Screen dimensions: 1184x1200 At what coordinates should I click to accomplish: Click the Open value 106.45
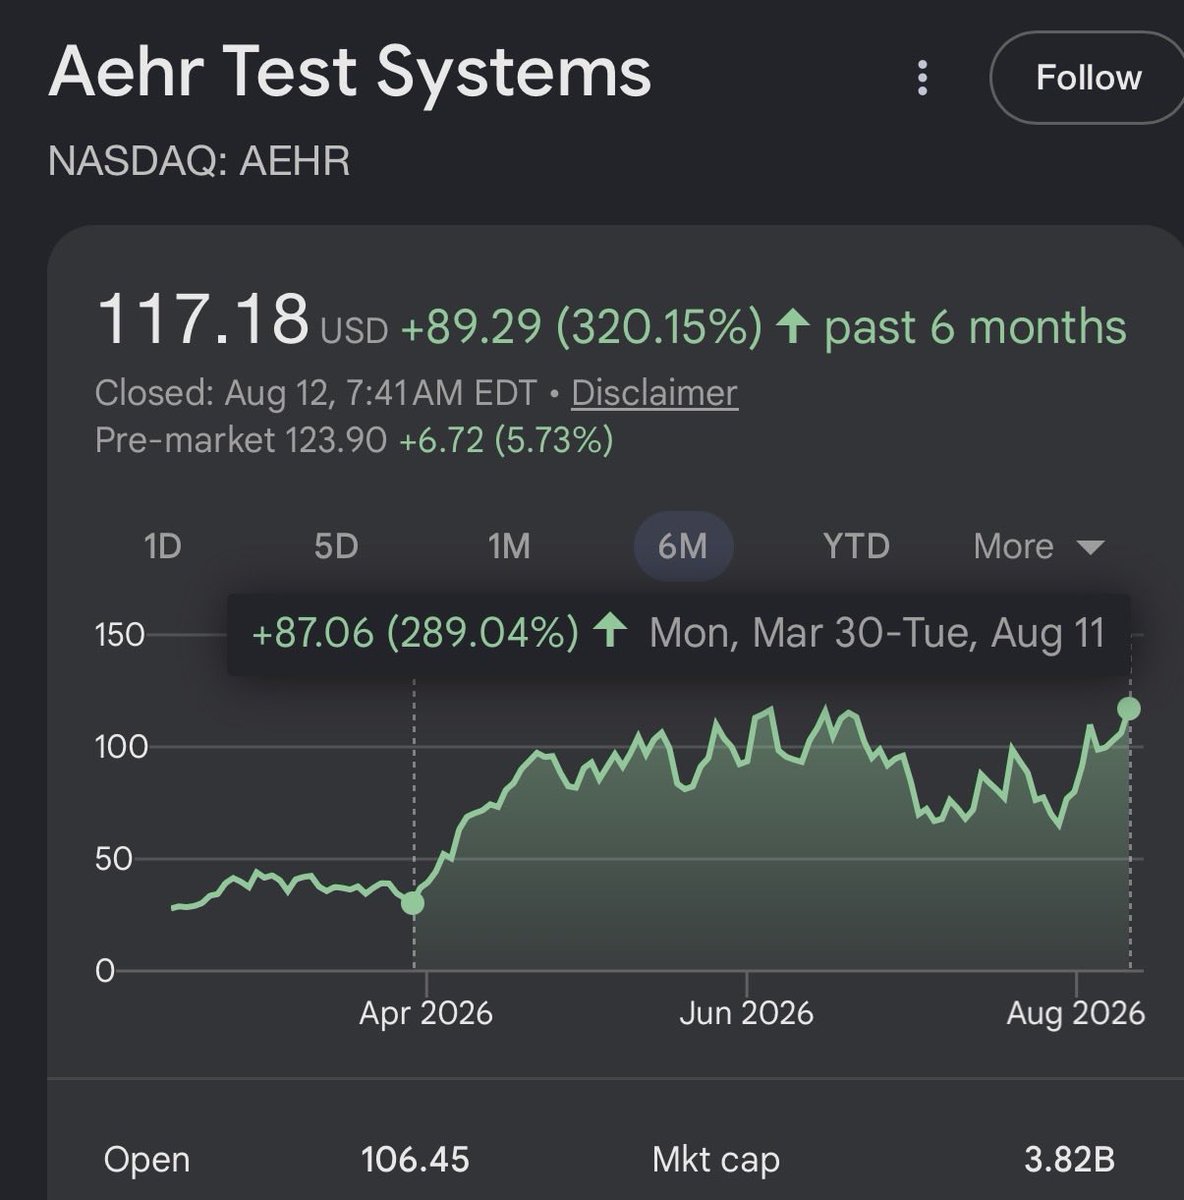pyautogui.click(x=415, y=1160)
